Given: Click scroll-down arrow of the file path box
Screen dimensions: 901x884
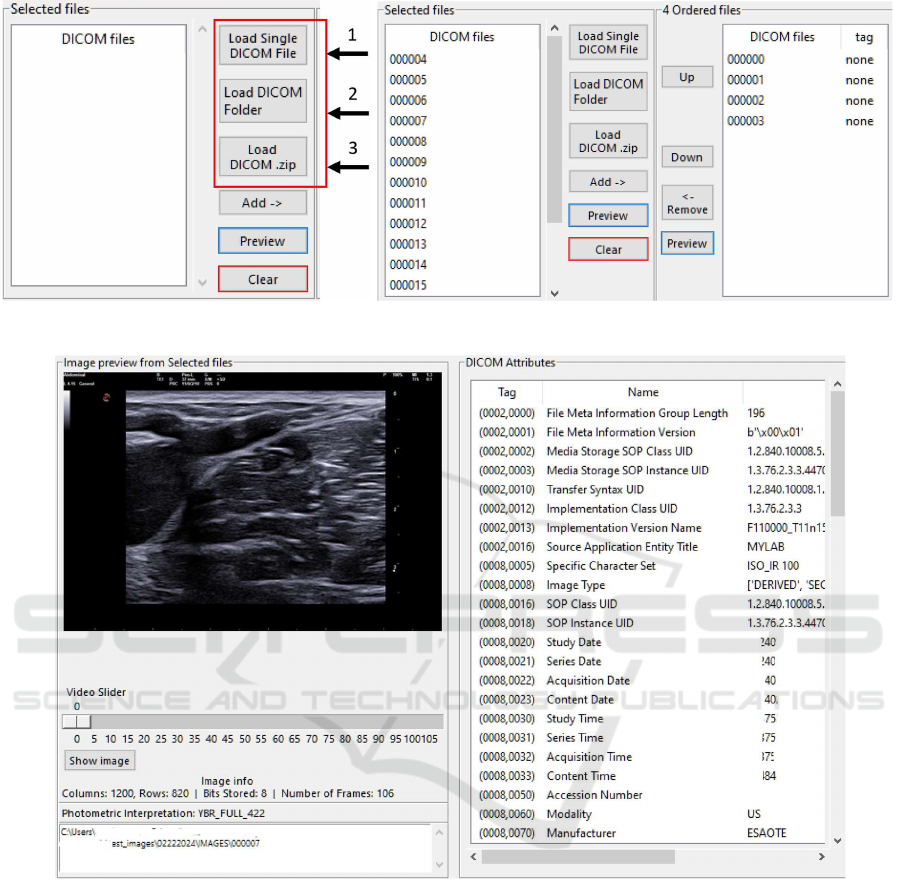Looking at the screenshot, I should pos(440,864).
